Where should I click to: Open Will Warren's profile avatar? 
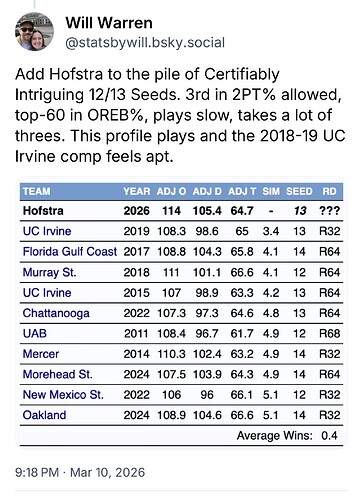tap(34, 32)
